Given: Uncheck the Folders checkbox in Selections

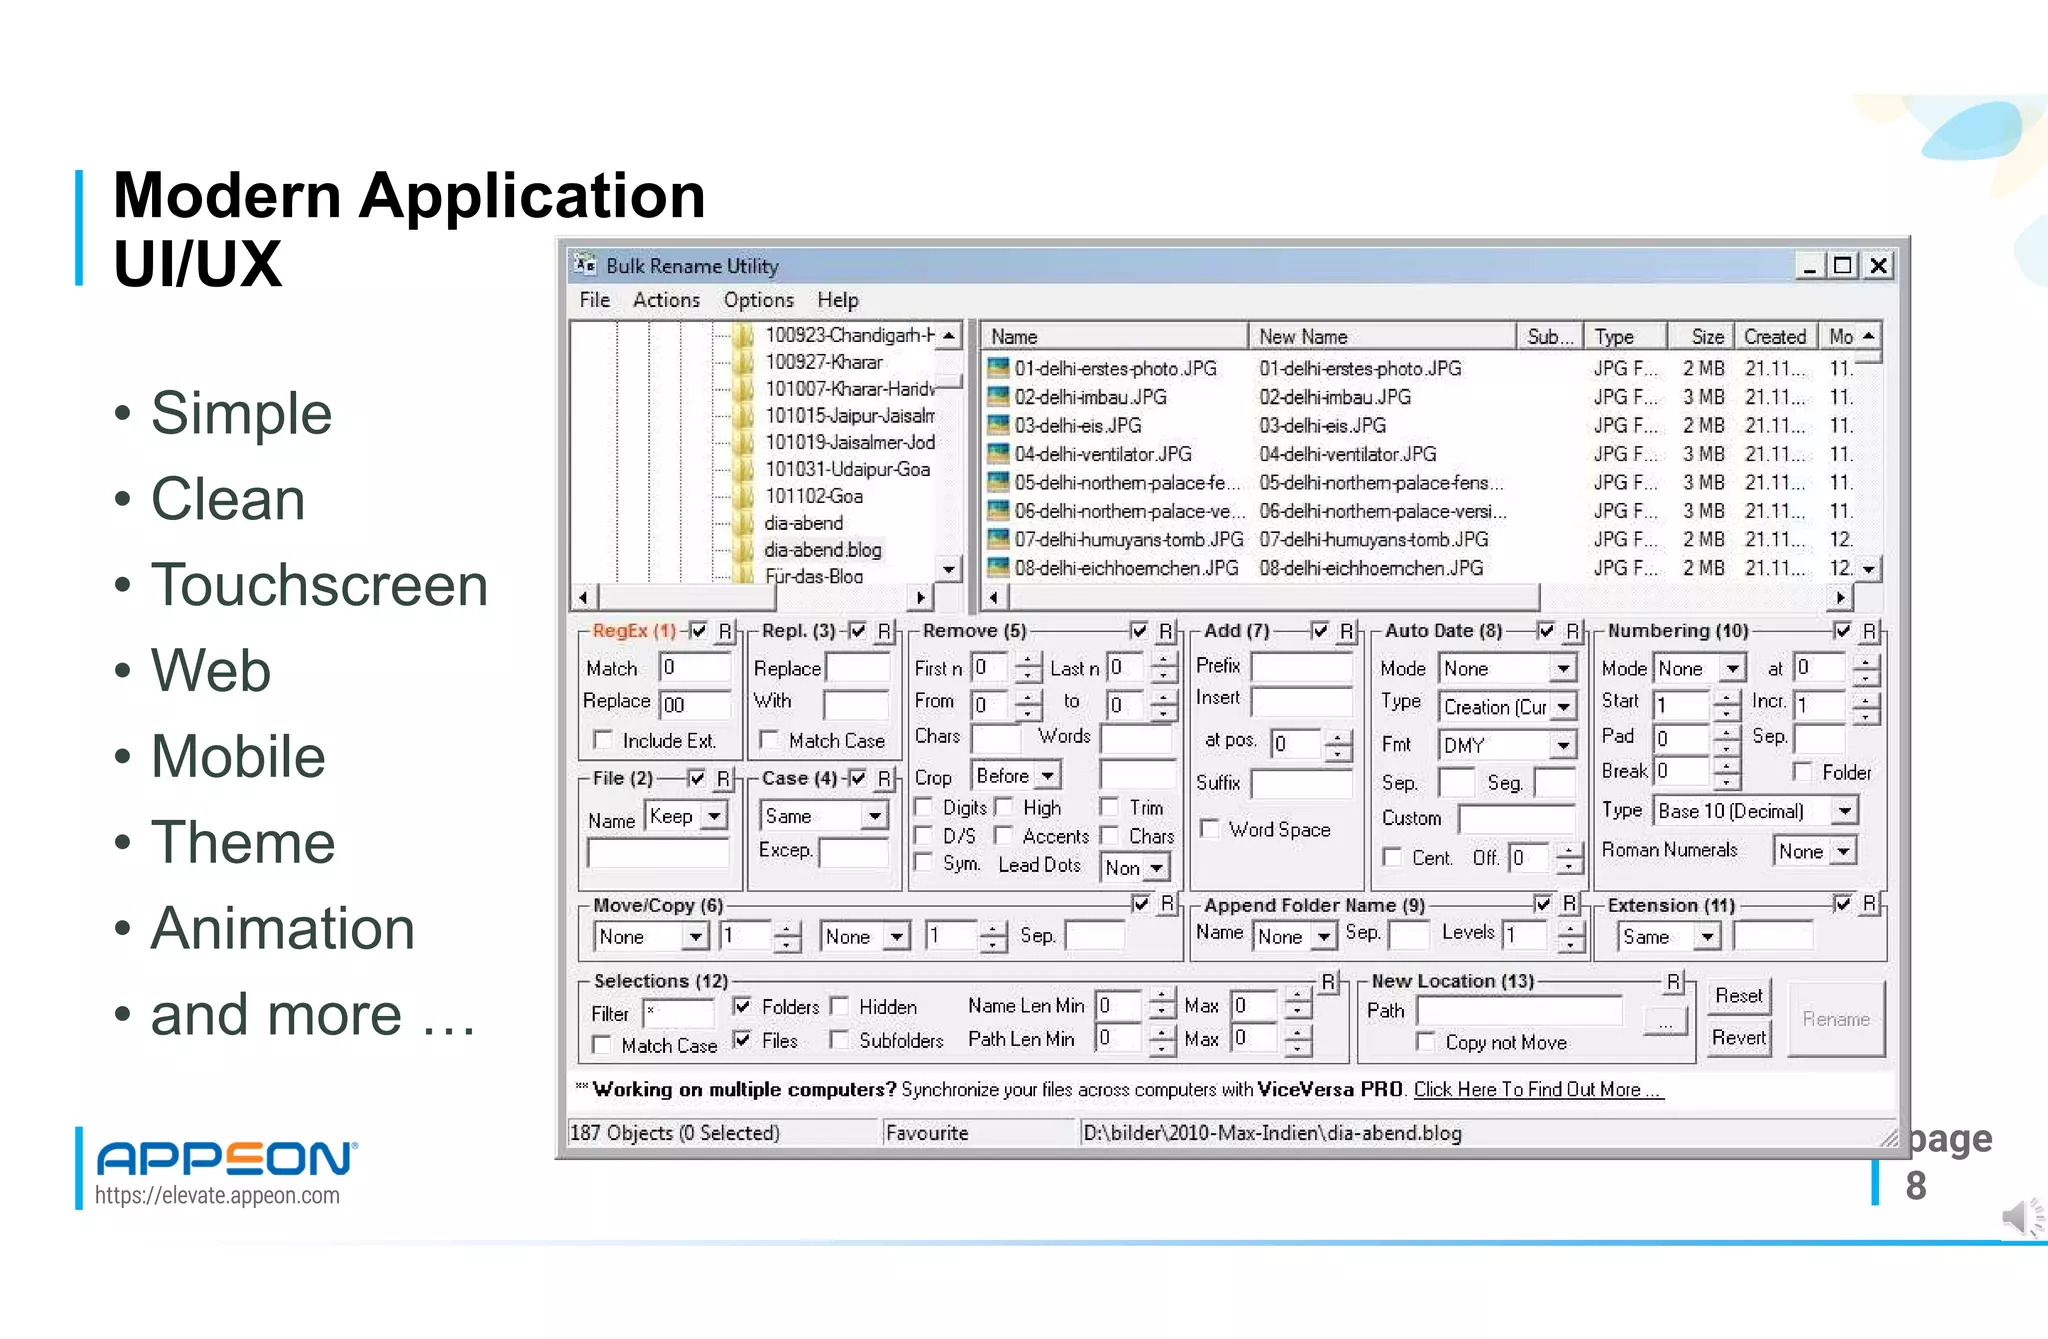Looking at the screenshot, I should 742,1006.
